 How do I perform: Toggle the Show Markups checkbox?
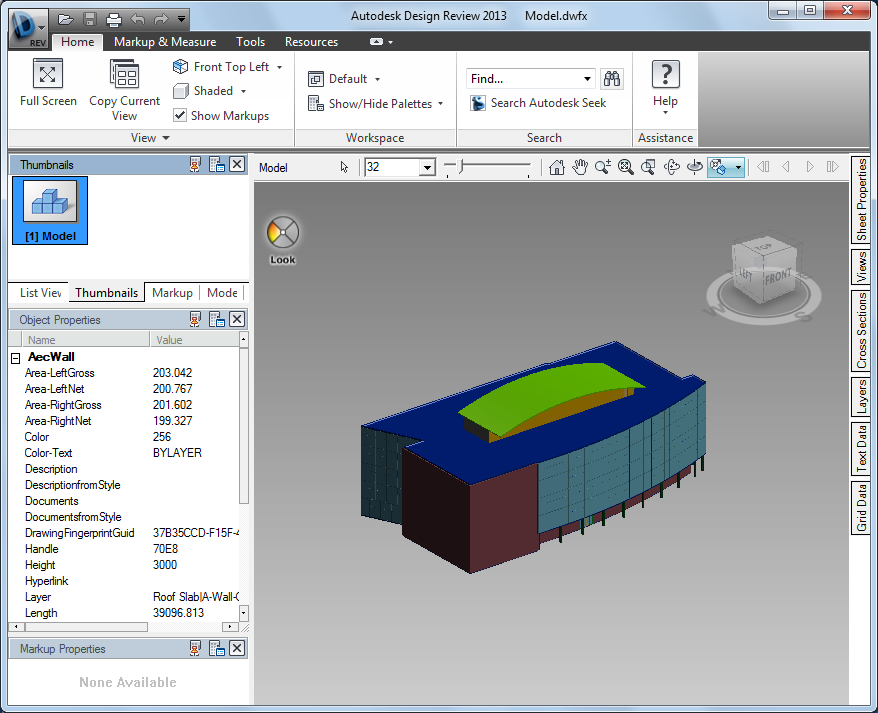click(x=180, y=115)
